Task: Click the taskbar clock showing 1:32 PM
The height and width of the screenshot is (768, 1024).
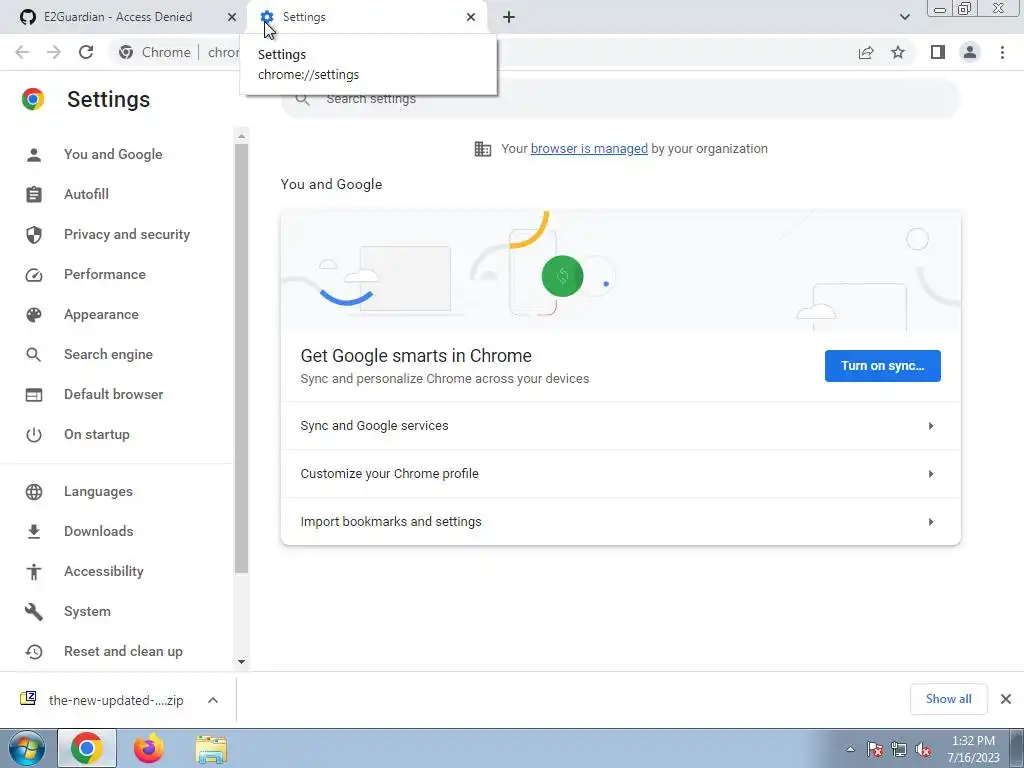Action: (x=973, y=749)
